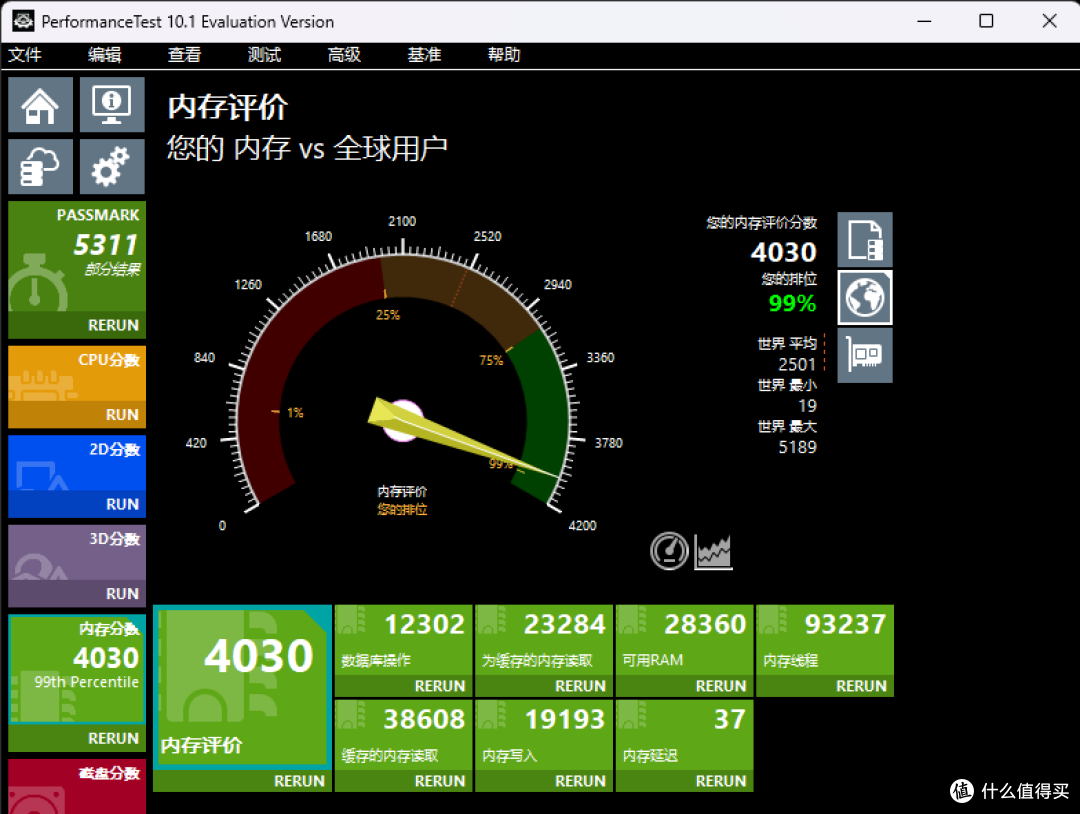Select the large 内存评价 4030 tile
This screenshot has width=1080, height=814.
[x=242, y=687]
